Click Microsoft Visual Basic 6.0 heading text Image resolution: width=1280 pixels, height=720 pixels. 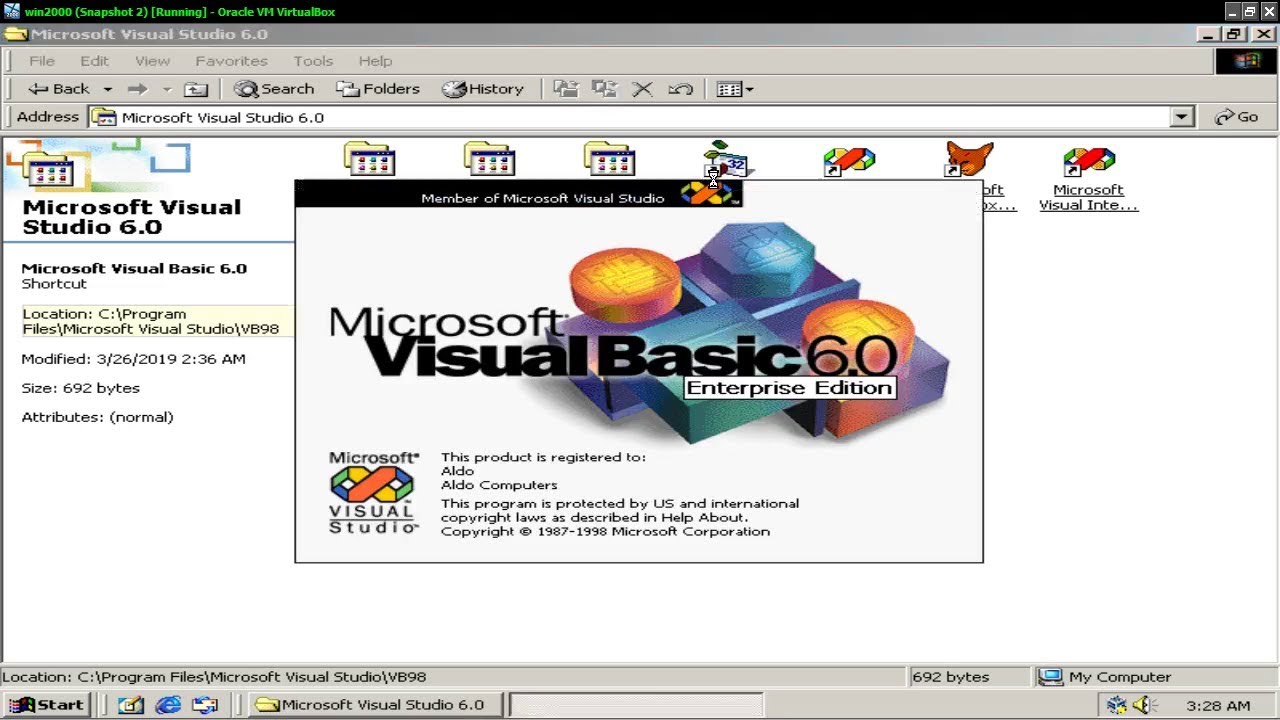point(134,268)
